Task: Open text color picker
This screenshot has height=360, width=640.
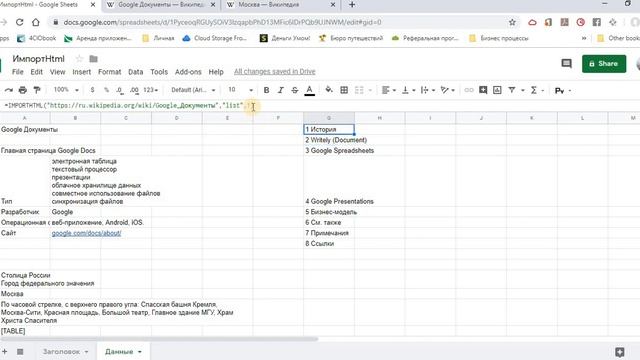Action: coord(309,90)
